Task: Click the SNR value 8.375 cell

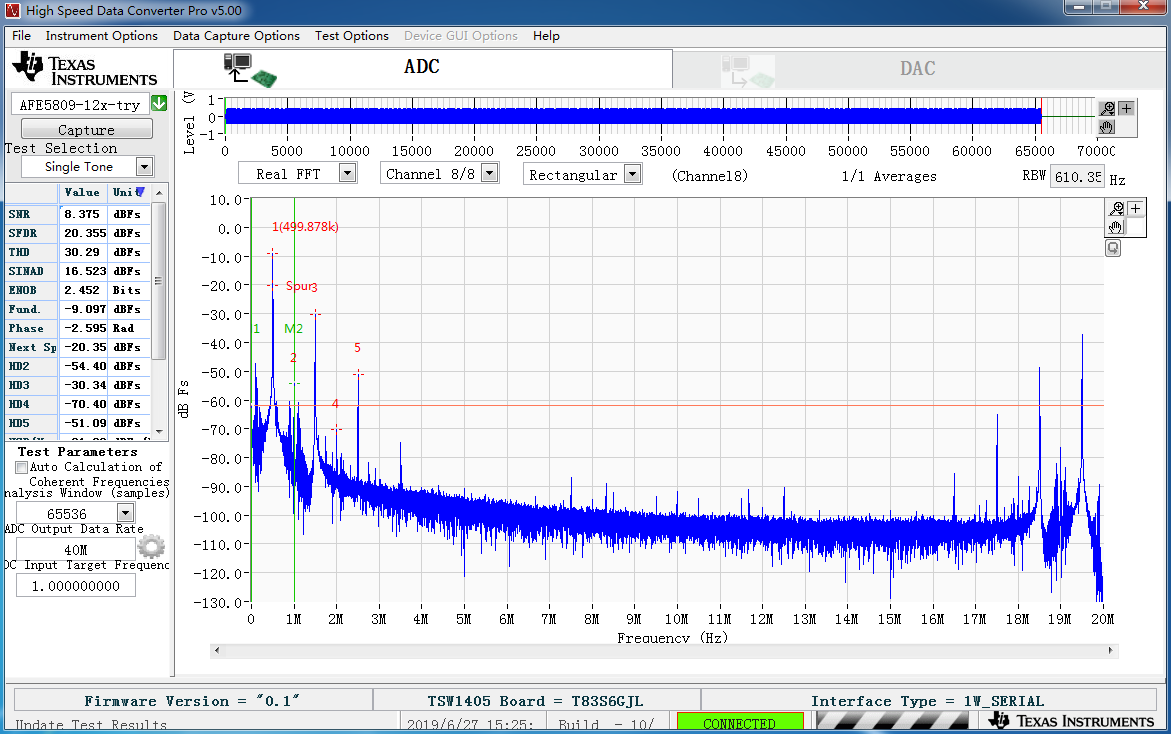Action: [x=82, y=214]
